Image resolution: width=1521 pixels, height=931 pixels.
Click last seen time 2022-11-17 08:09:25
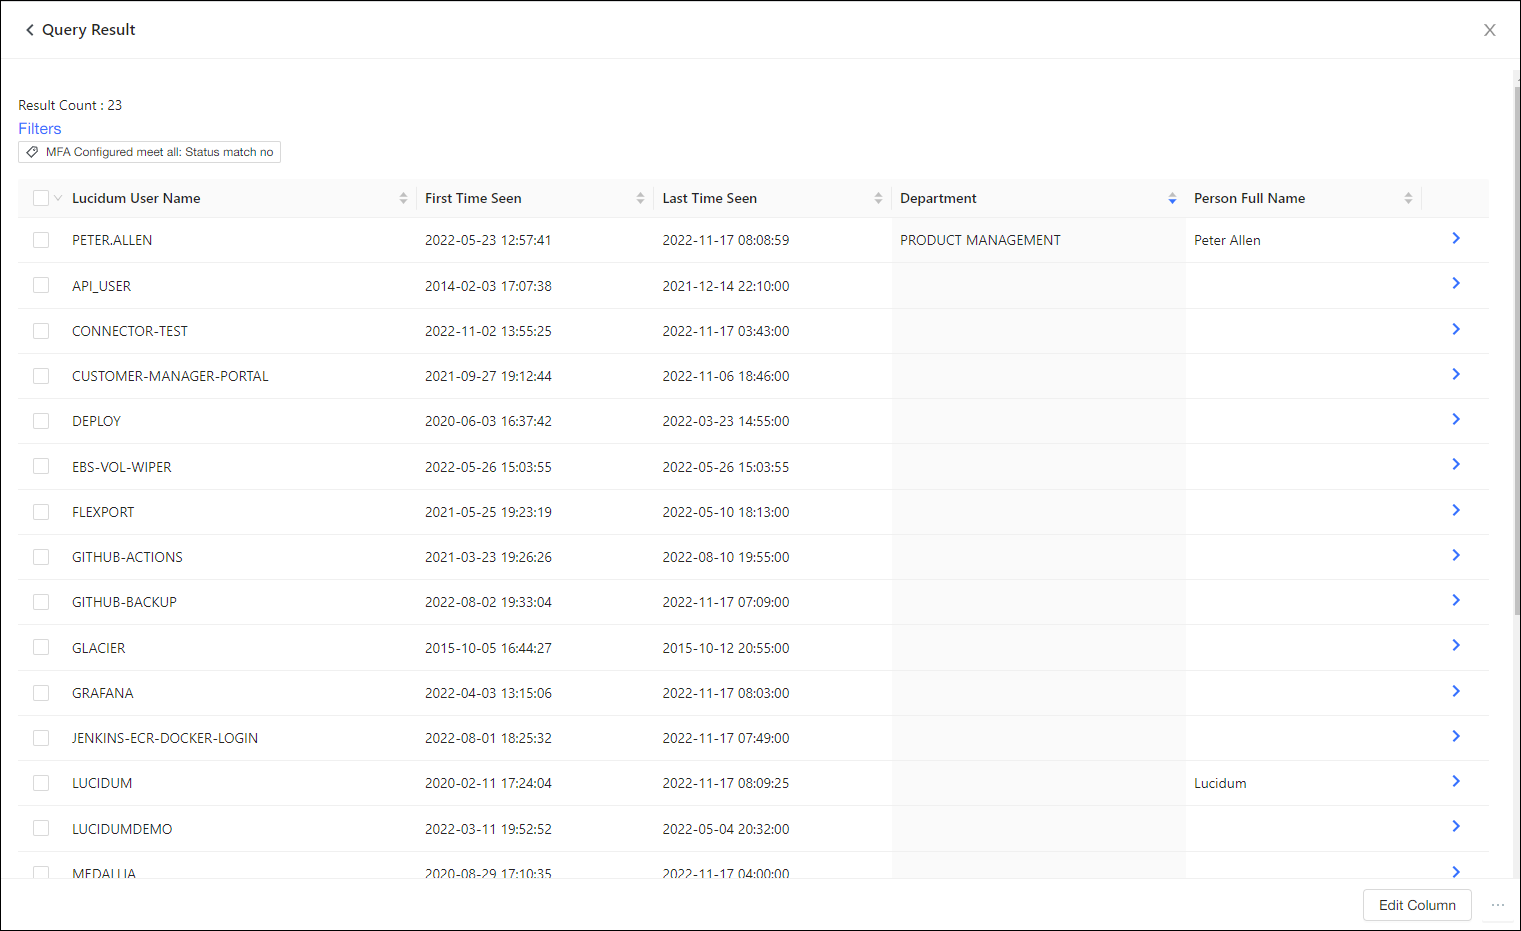click(725, 783)
